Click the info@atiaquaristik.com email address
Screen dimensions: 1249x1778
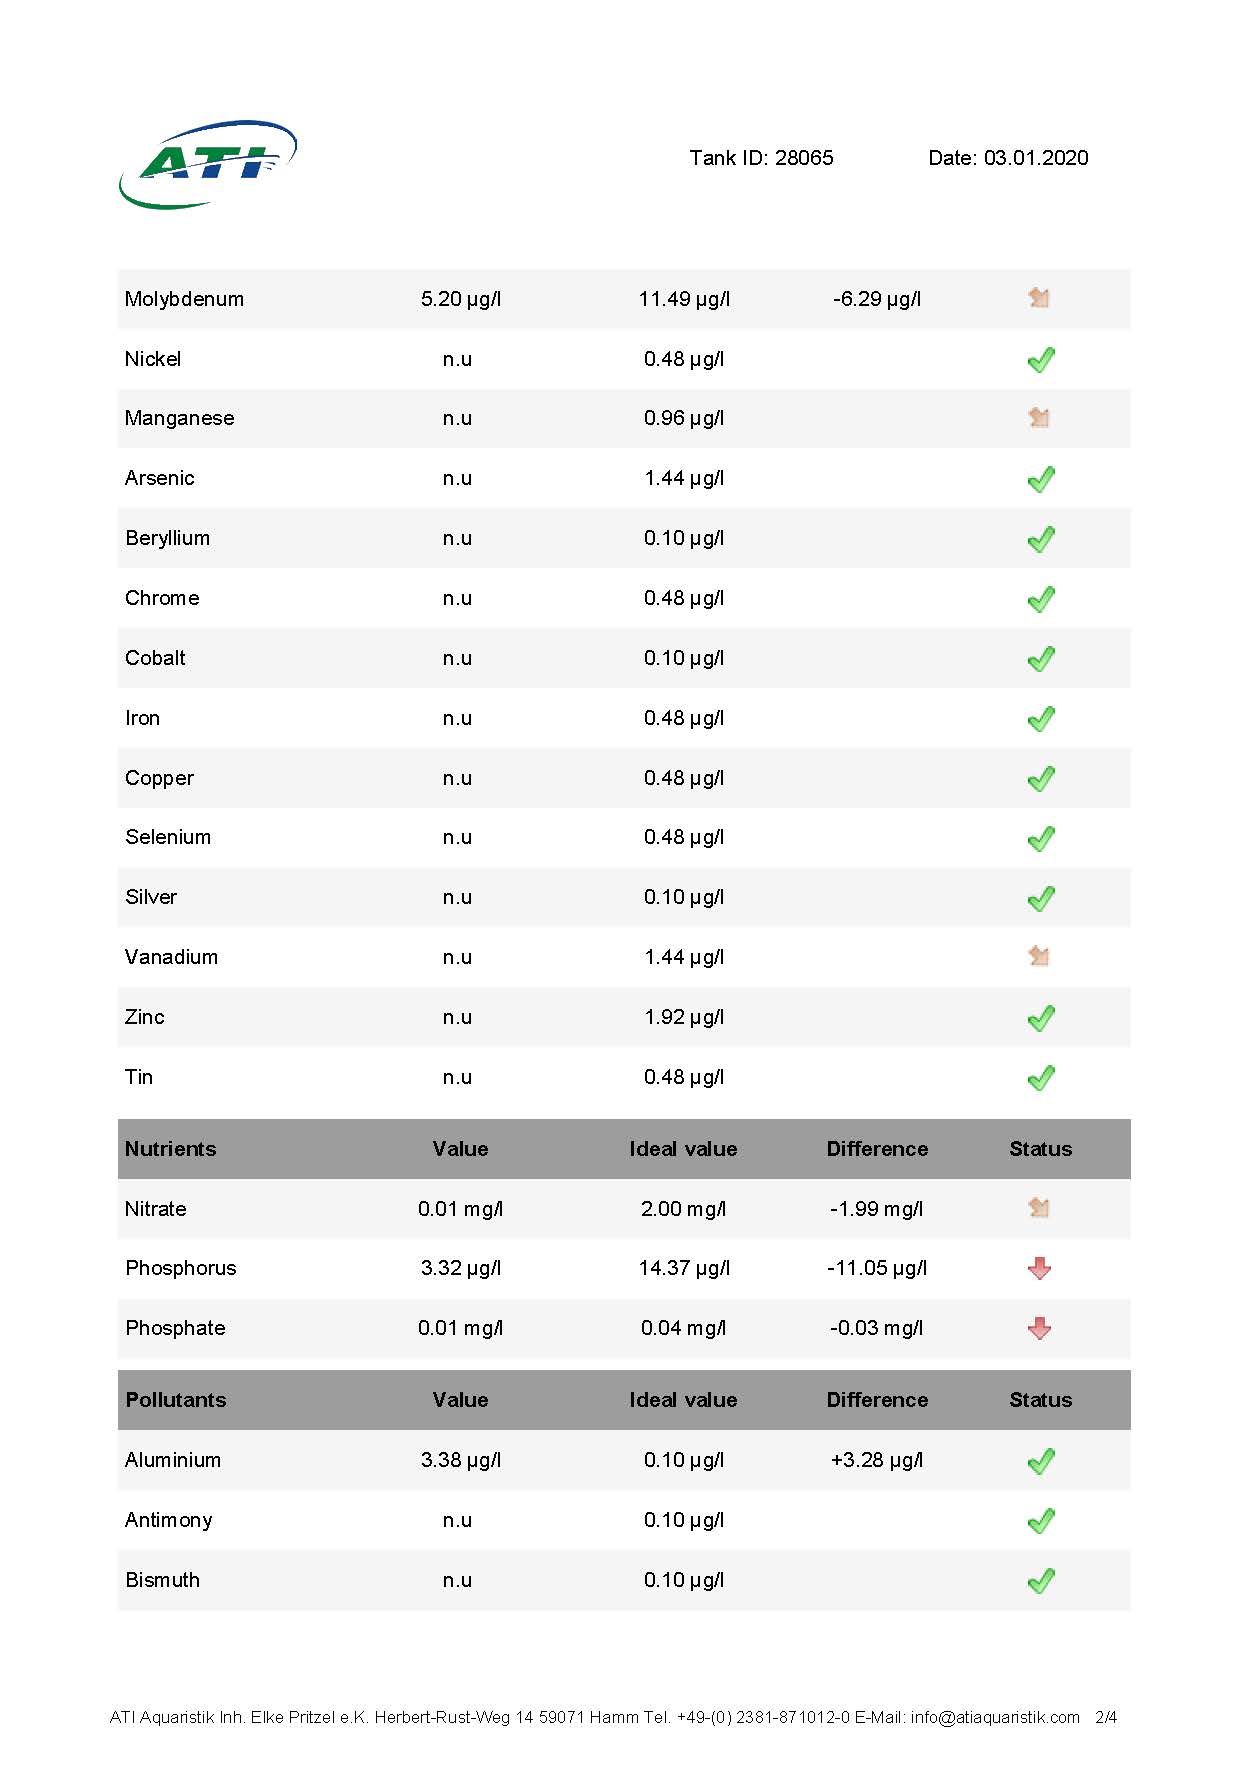pyautogui.click(x=995, y=1717)
